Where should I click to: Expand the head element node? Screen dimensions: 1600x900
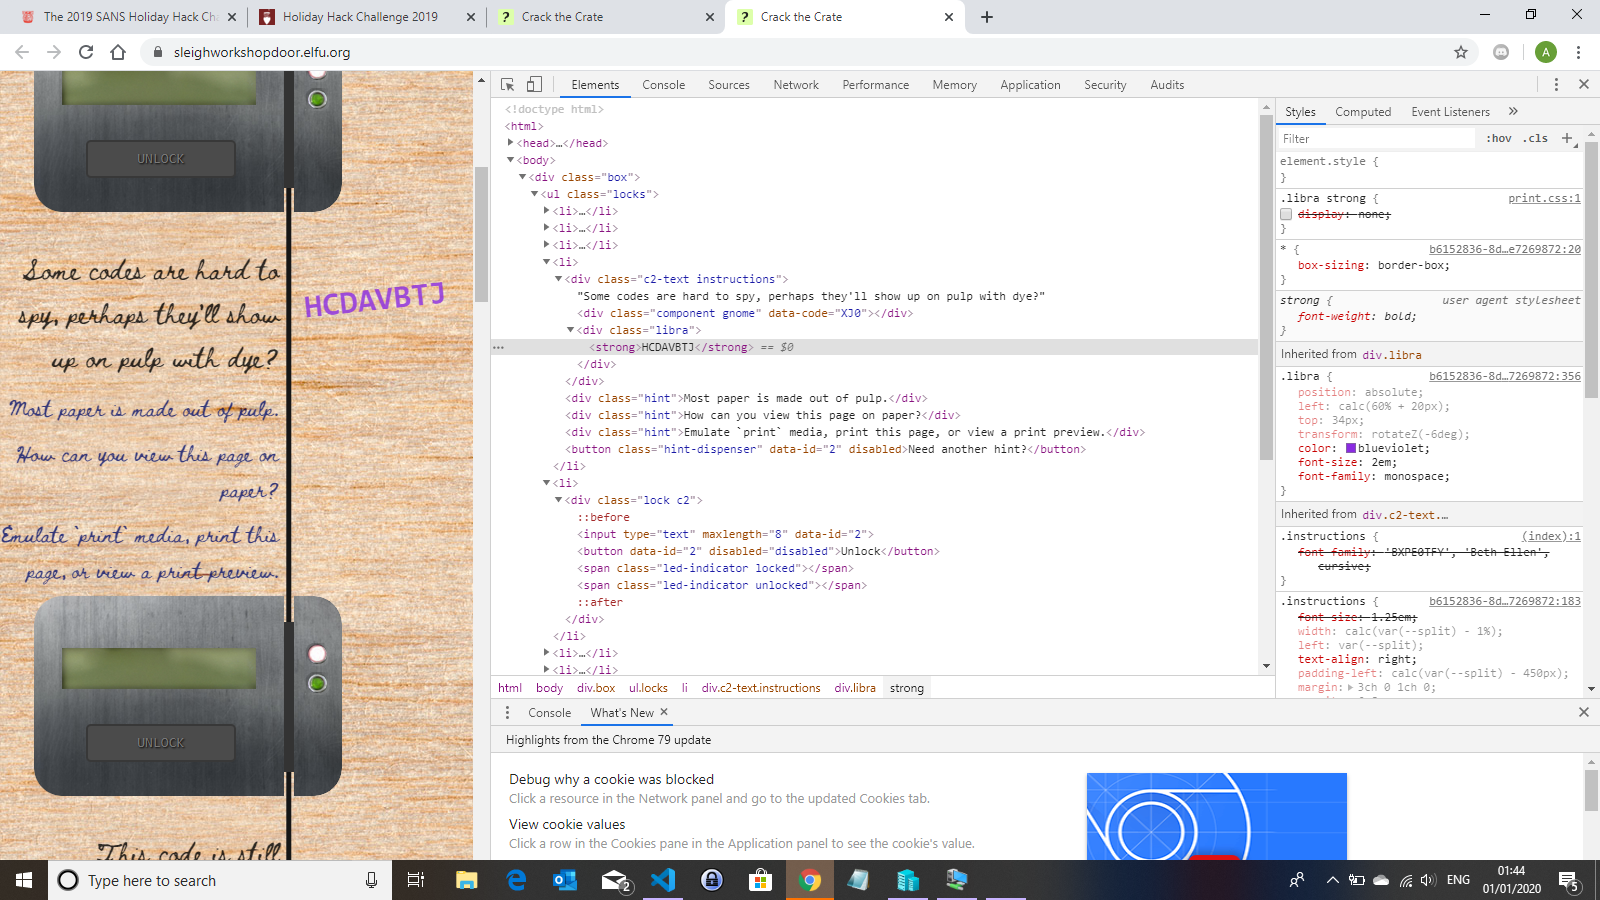pyautogui.click(x=511, y=143)
